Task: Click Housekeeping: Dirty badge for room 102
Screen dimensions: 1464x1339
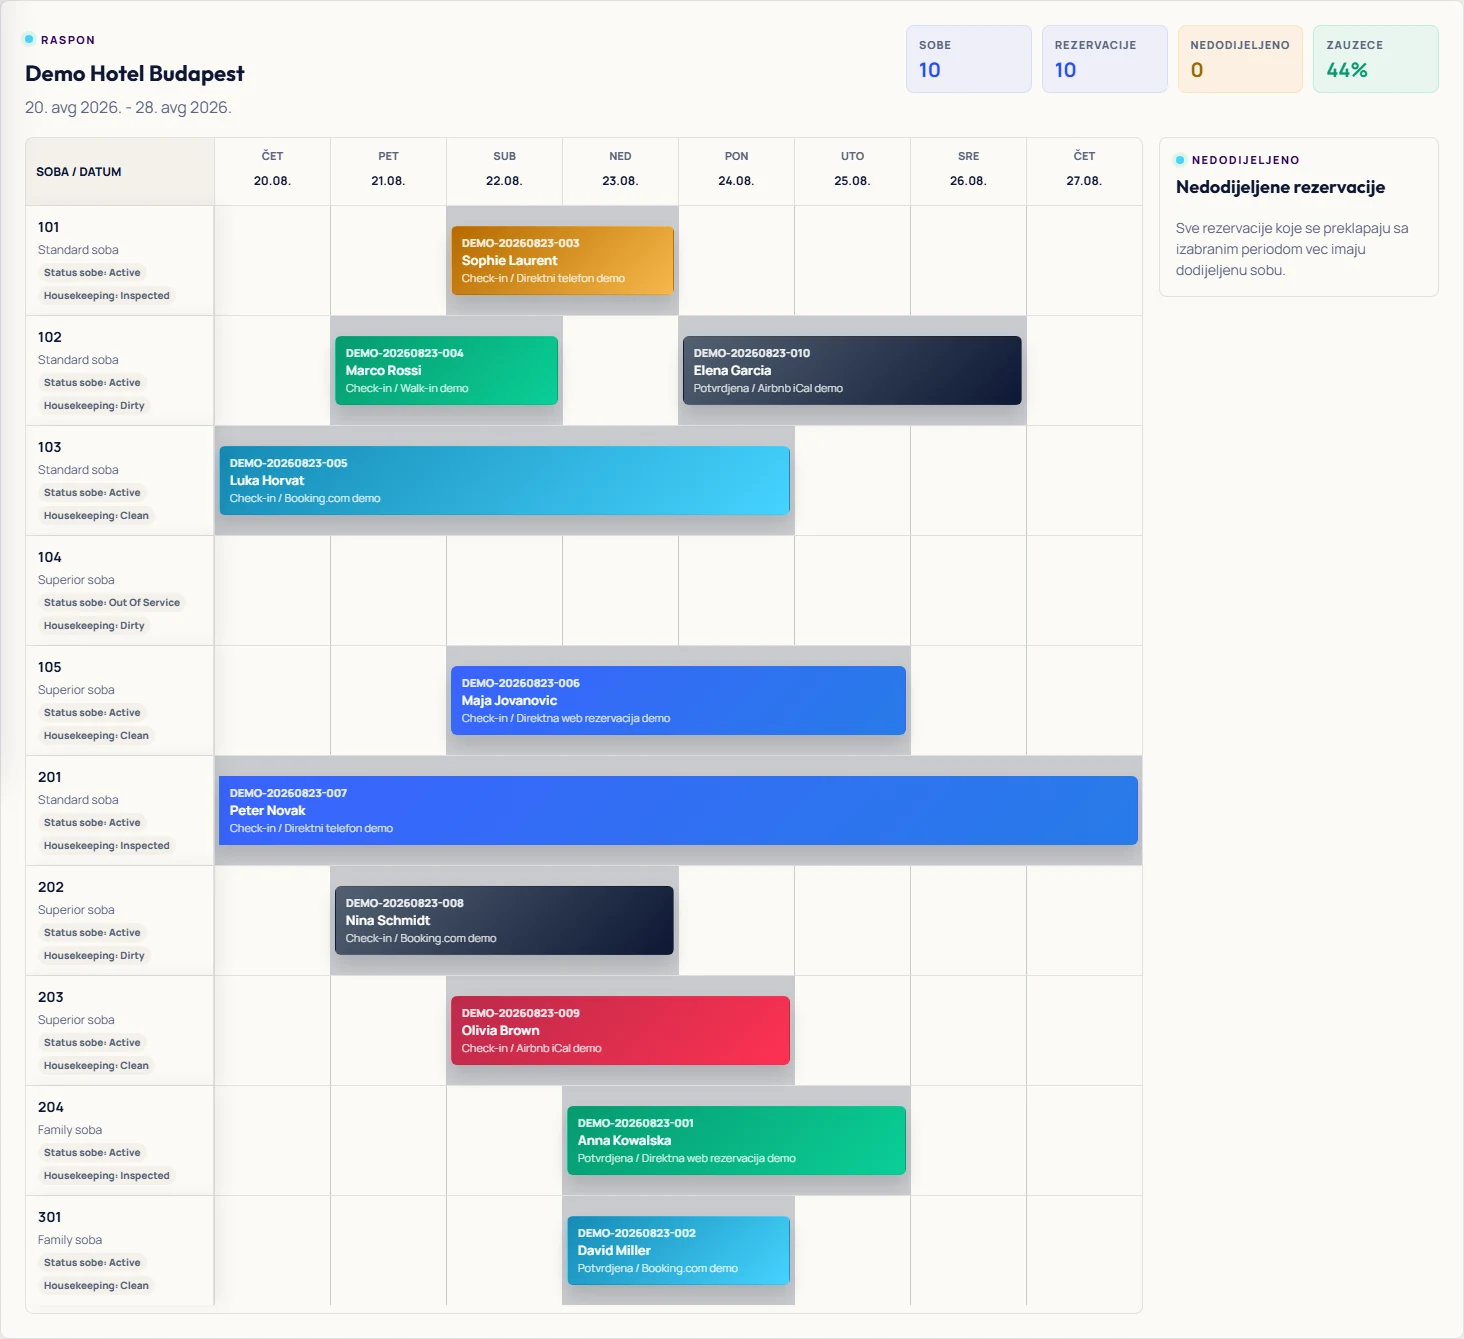Action: coord(94,406)
